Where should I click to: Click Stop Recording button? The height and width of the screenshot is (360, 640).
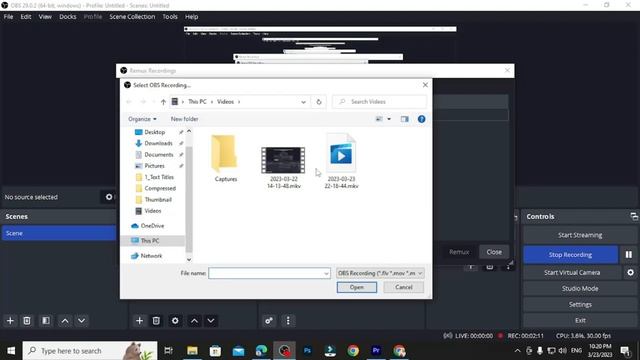coord(570,255)
